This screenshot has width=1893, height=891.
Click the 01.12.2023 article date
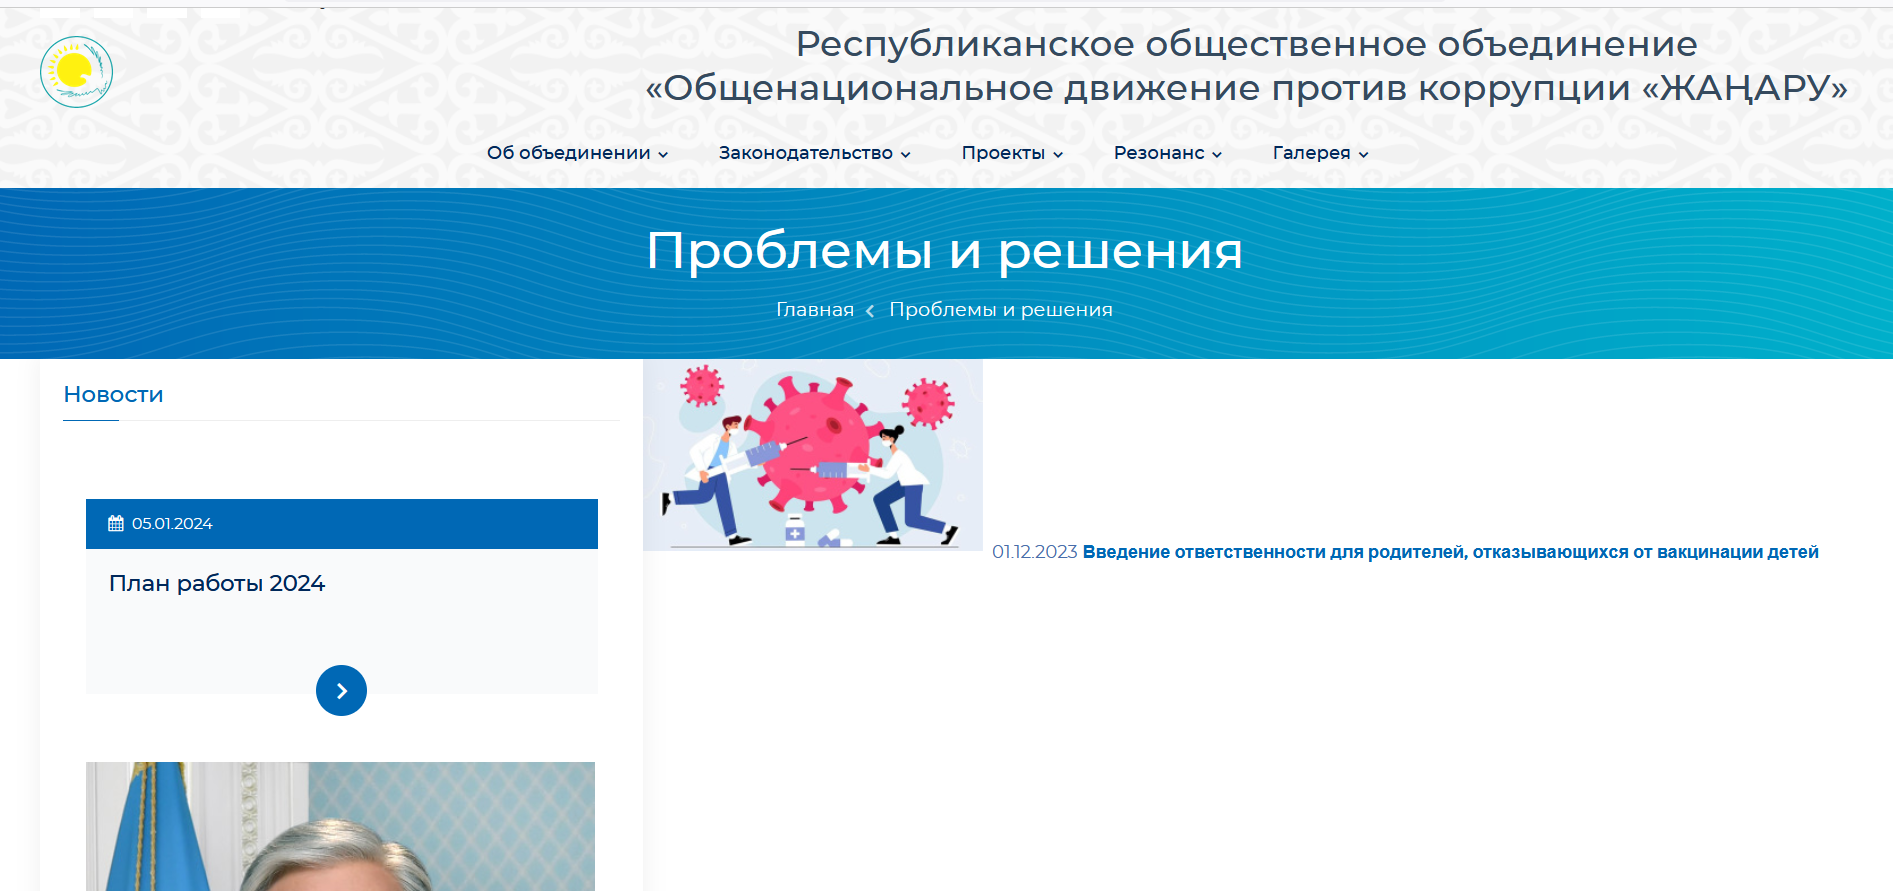1034,552
